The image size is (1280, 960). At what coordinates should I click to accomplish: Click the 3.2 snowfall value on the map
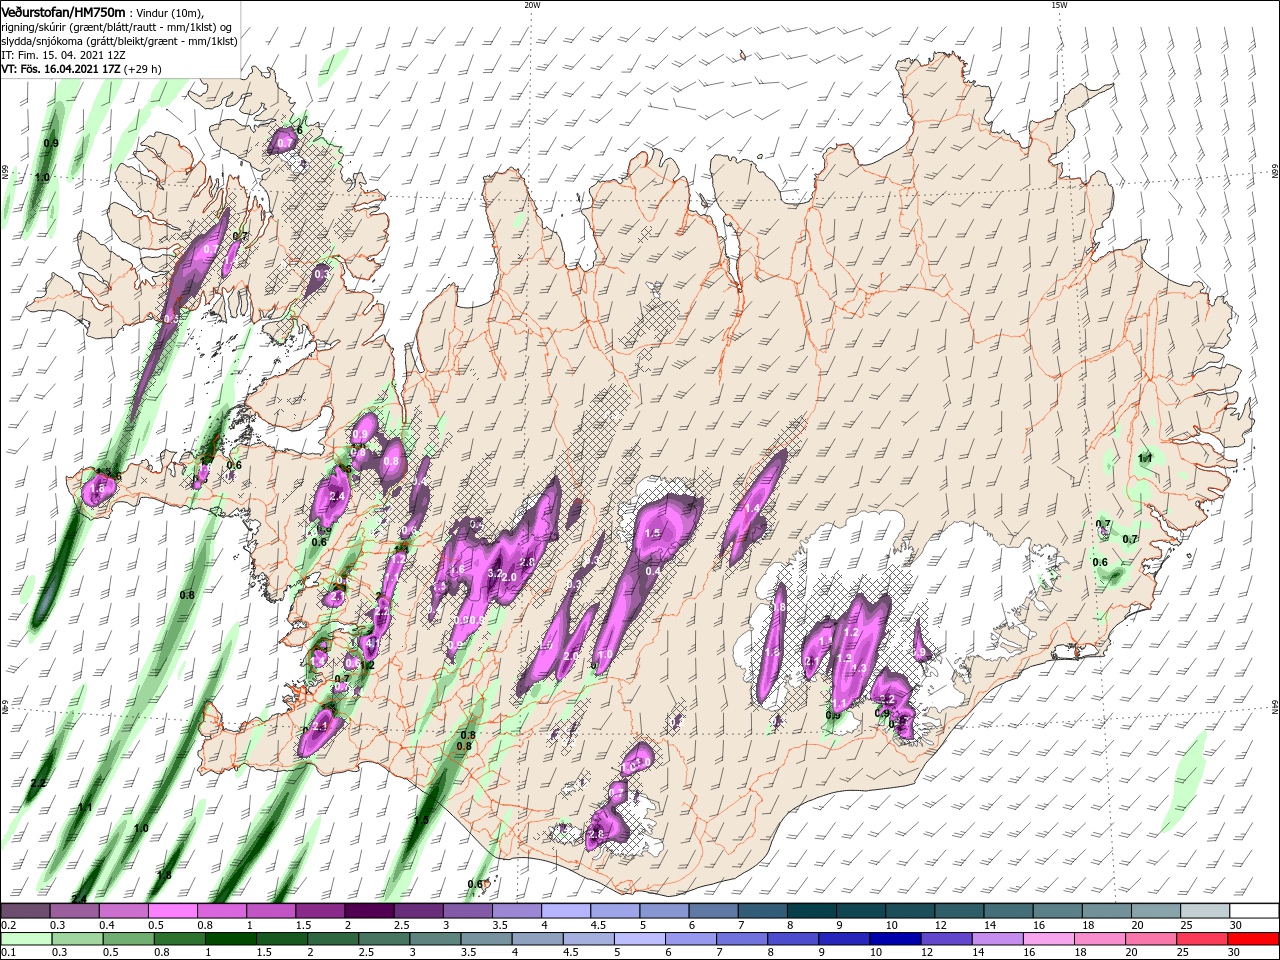[494, 574]
